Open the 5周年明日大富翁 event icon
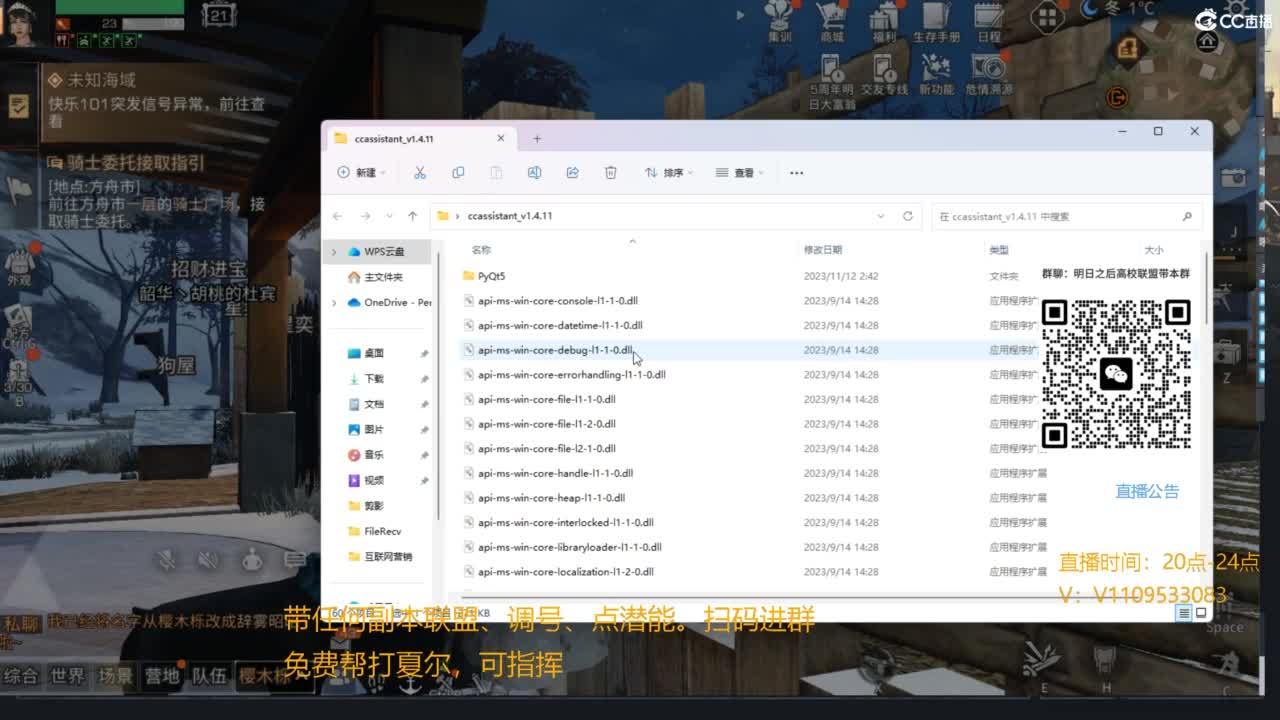Viewport: 1280px width, 720px height. click(x=832, y=81)
